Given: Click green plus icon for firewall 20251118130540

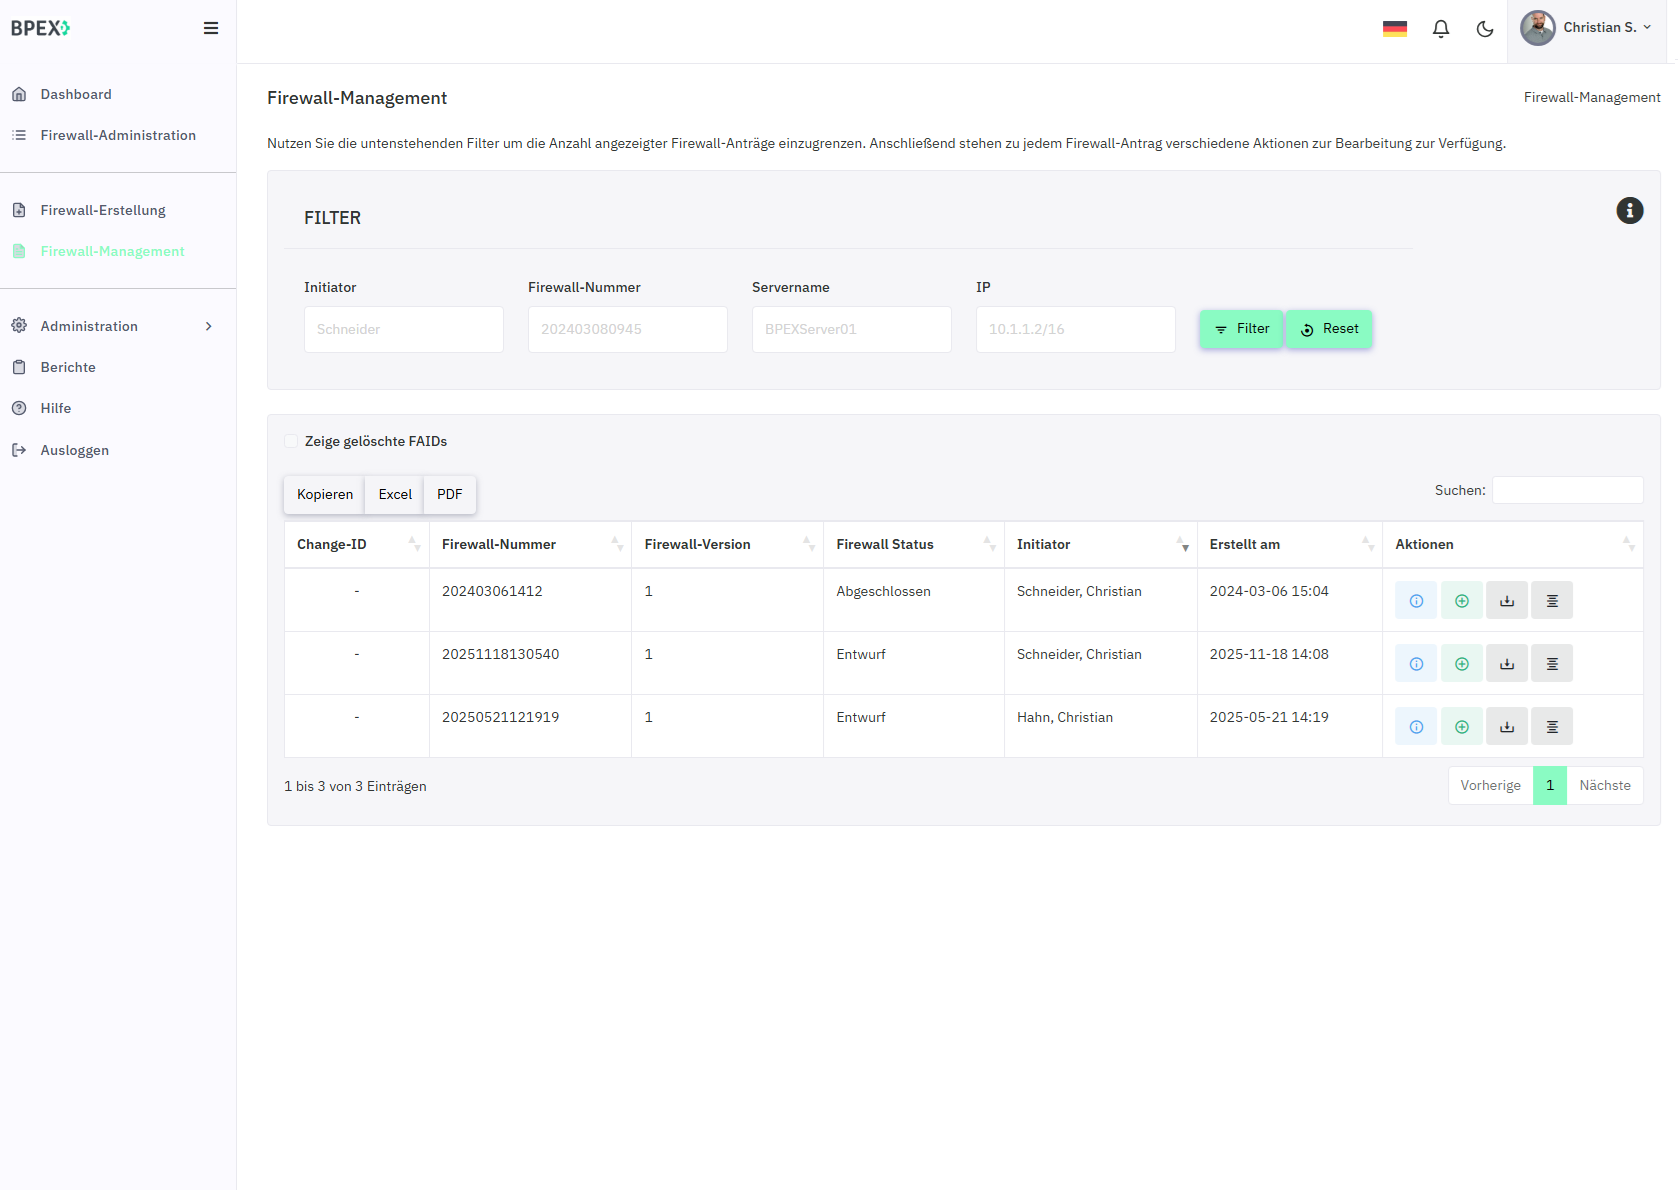Looking at the screenshot, I should coord(1461,664).
